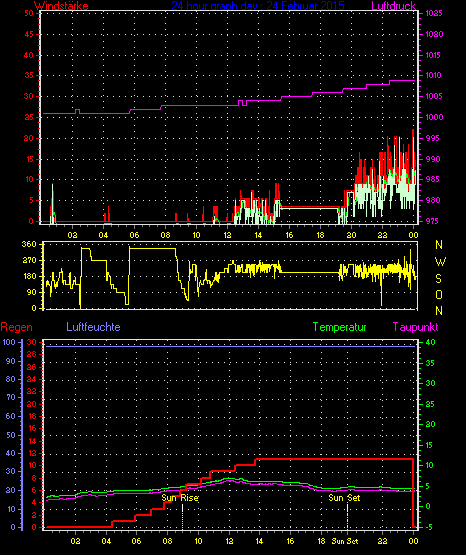
Task: Click the 30 rain axis value
Action: (32, 342)
